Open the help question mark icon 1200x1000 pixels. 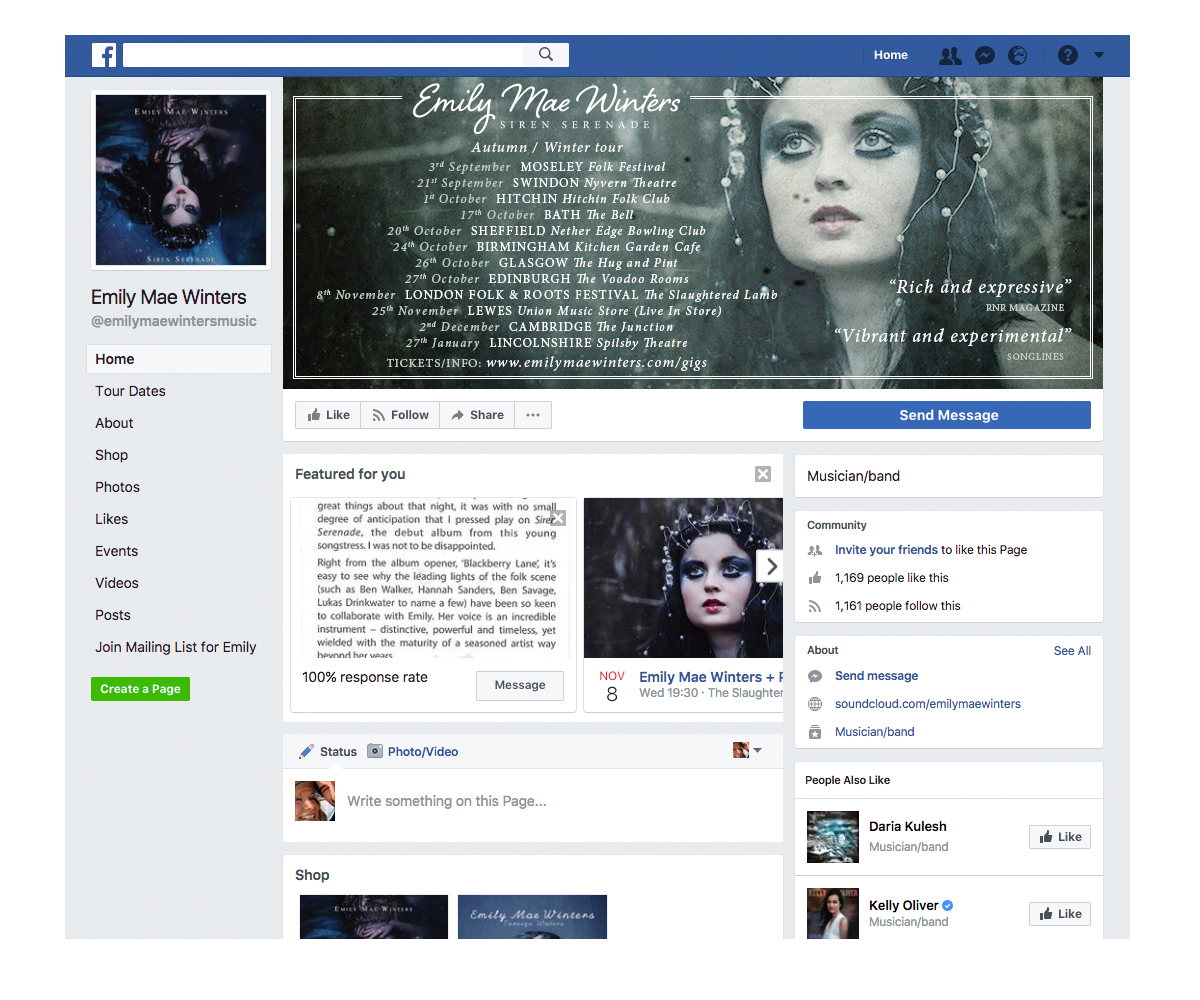[1068, 56]
